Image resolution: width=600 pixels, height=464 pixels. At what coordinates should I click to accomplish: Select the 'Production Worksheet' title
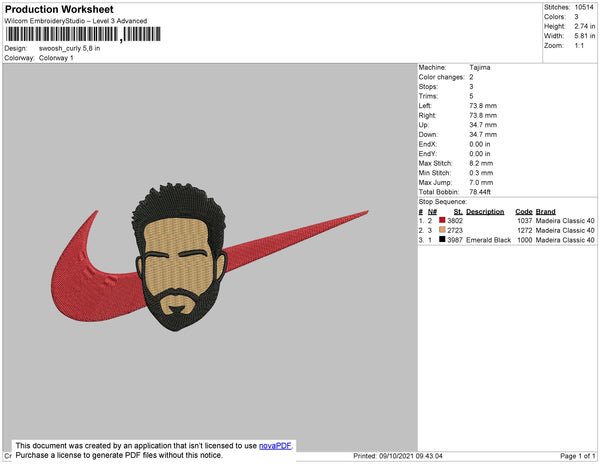pos(59,9)
